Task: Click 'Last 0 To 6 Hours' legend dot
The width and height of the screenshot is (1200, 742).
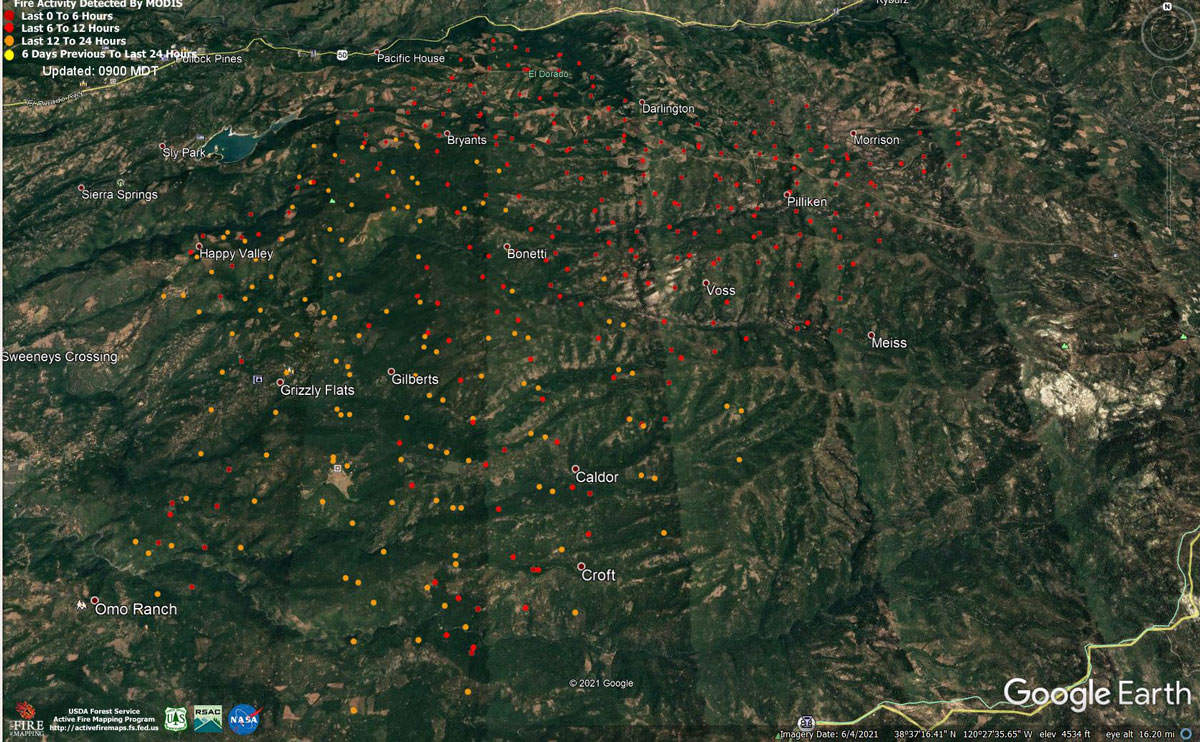Action: click(9, 17)
